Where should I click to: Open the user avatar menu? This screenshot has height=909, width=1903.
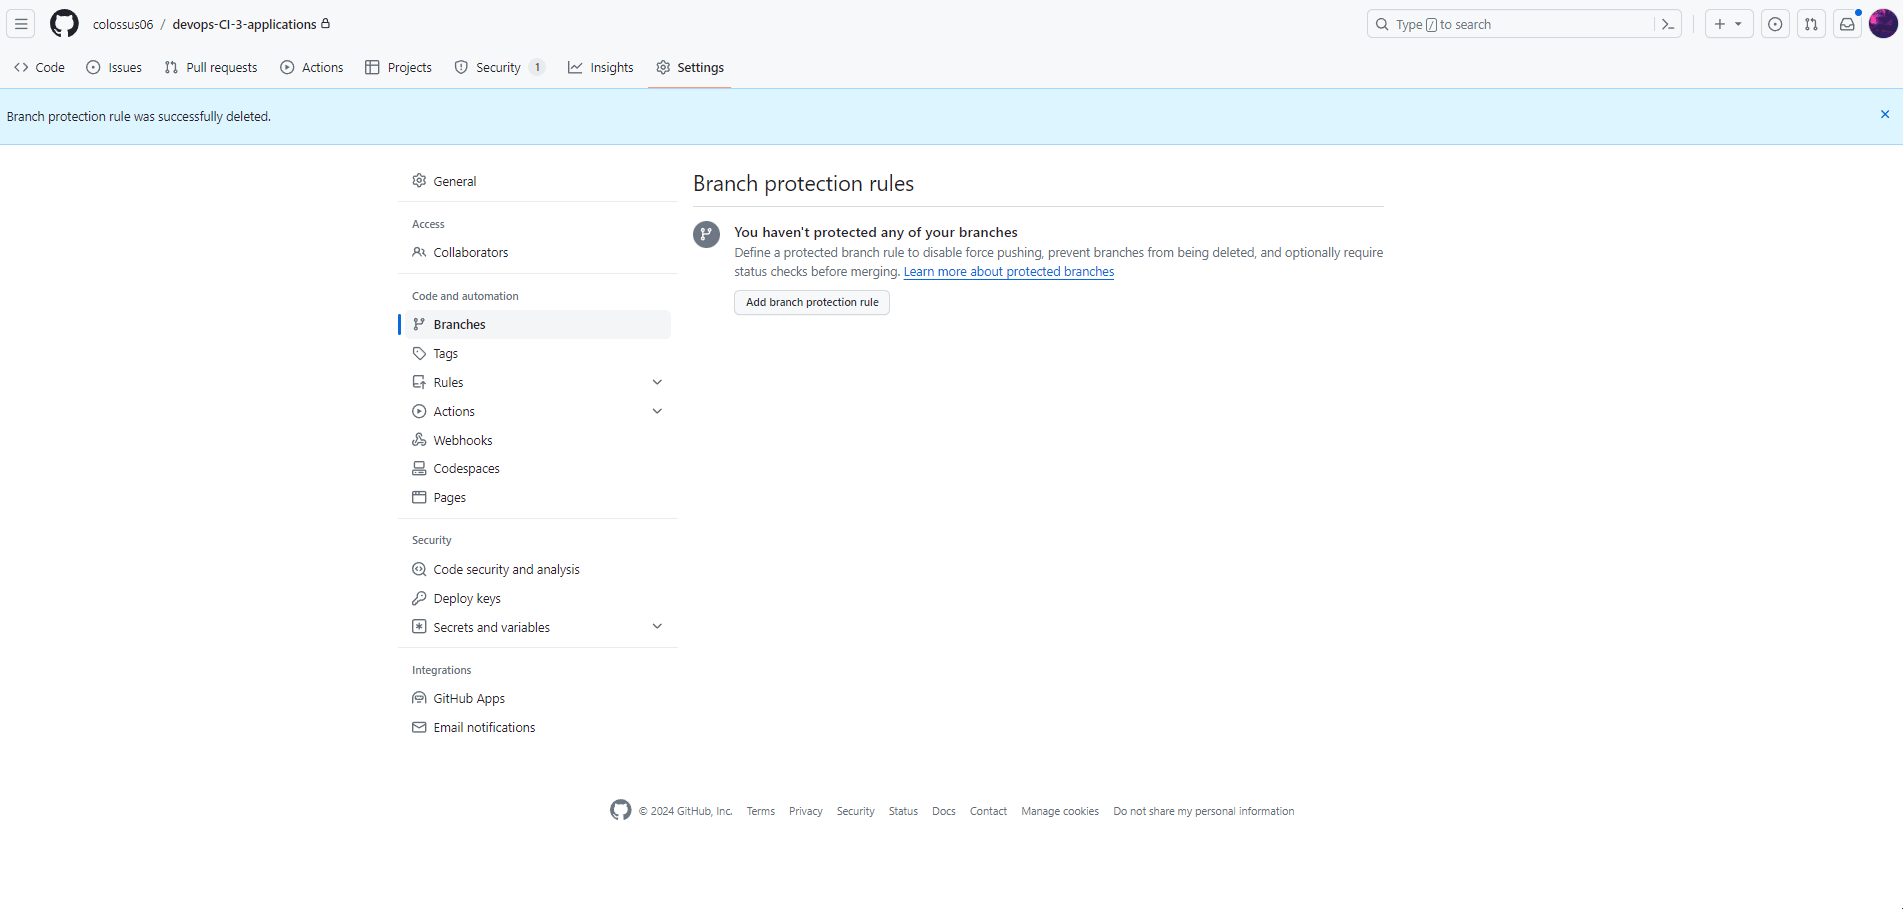[1883, 24]
